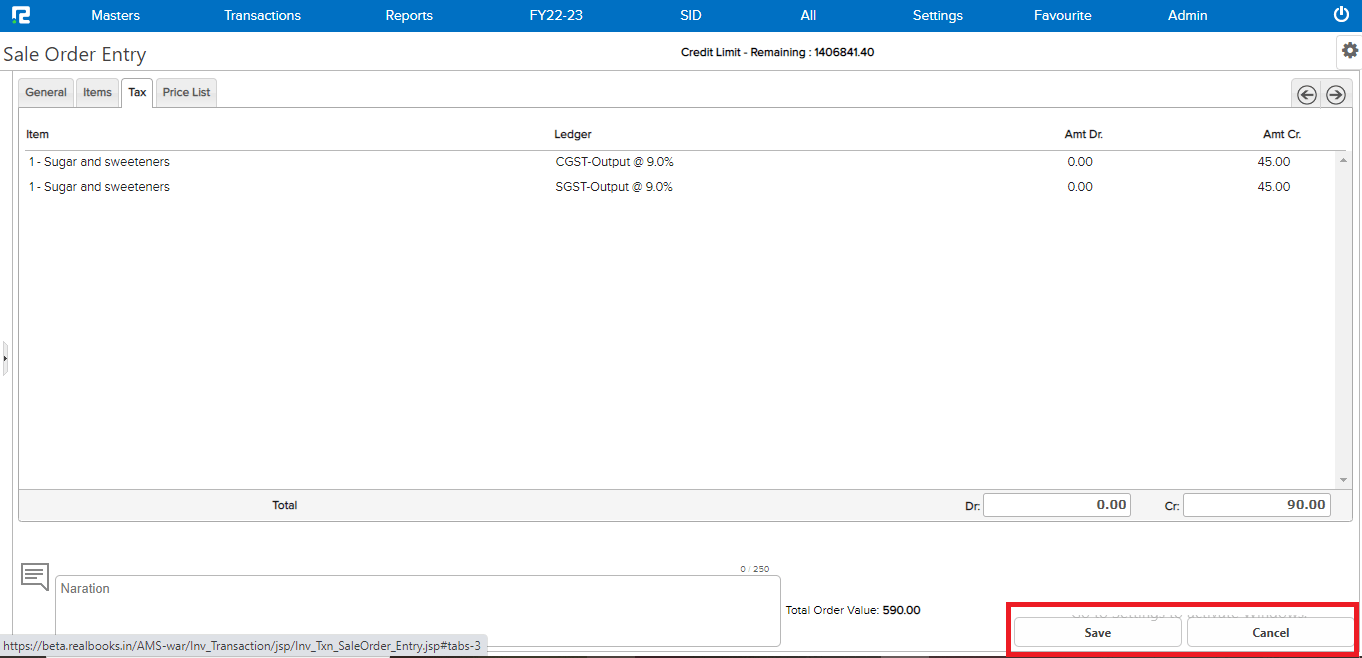Viewport: 1362px width, 658px height.
Task: Go to previous tab with left arrow
Action: 1306,94
